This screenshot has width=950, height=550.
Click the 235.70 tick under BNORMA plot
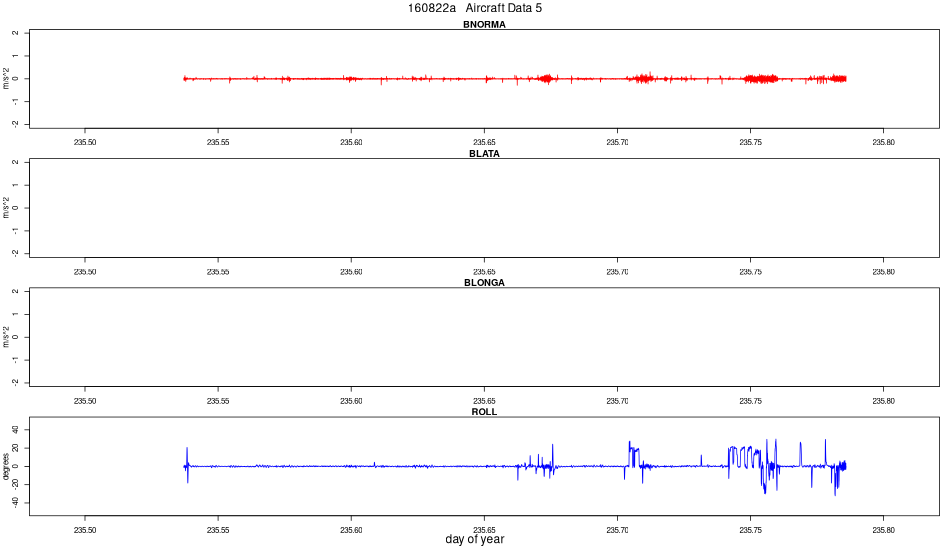click(x=617, y=142)
